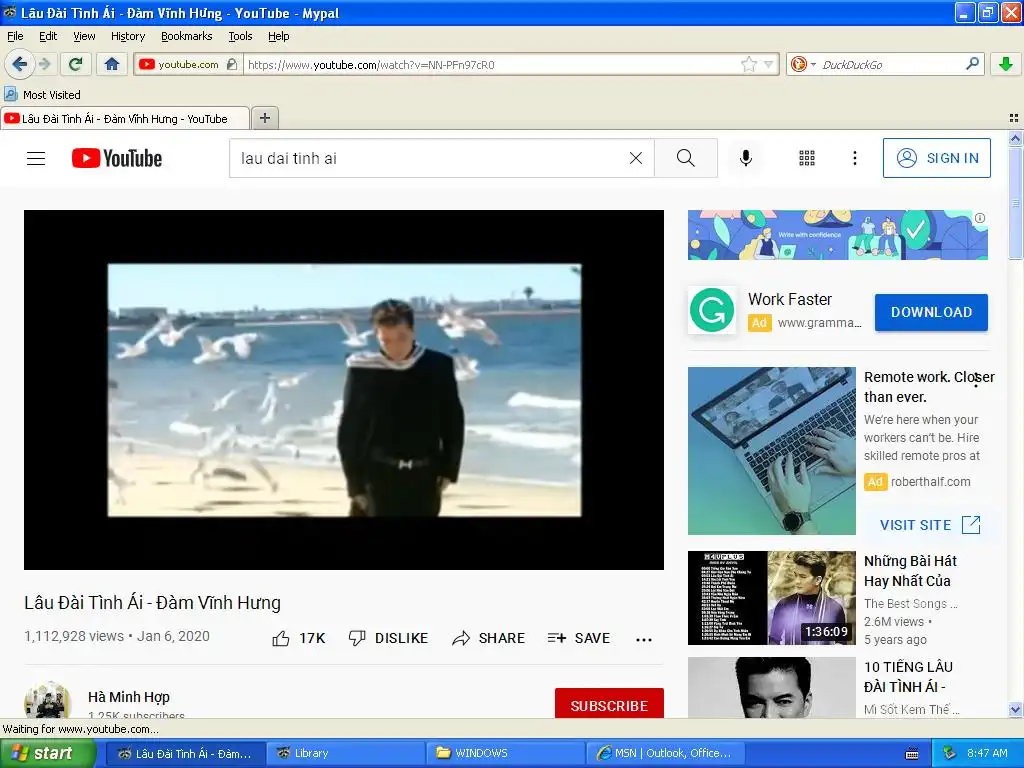Open the Bookmarks menu
Screen dimensions: 1024x768
[187, 36]
